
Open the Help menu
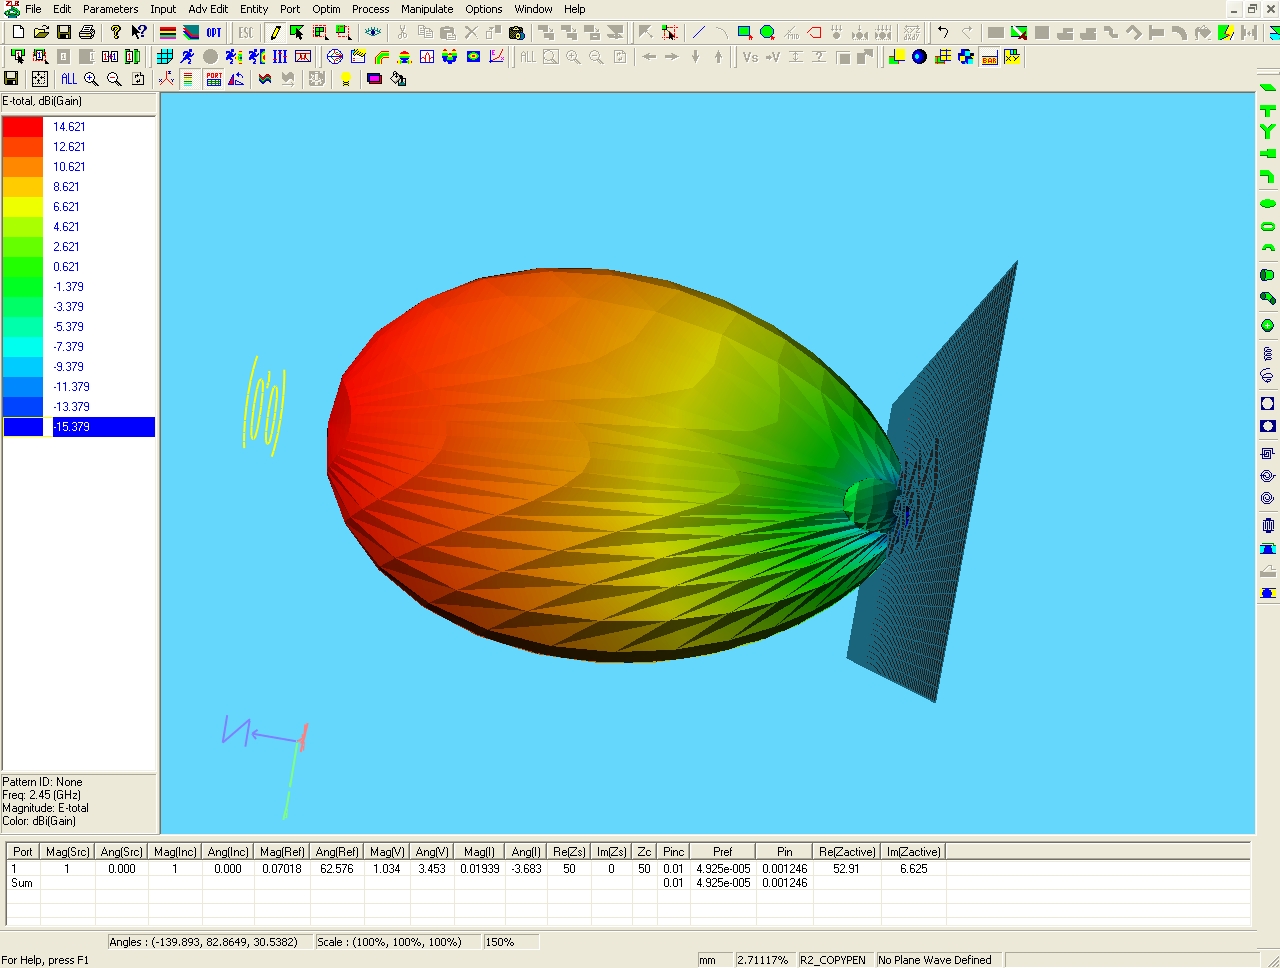click(x=574, y=9)
